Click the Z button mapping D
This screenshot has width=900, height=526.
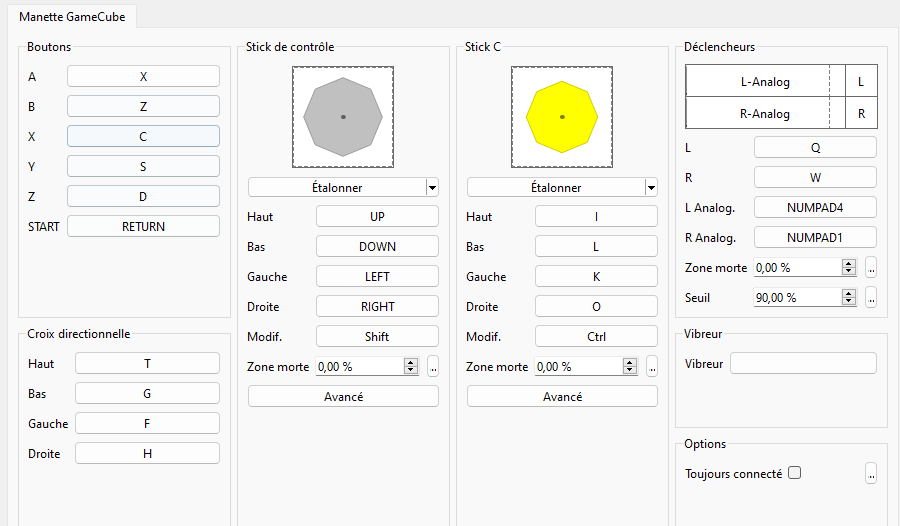[x=143, y=196]
